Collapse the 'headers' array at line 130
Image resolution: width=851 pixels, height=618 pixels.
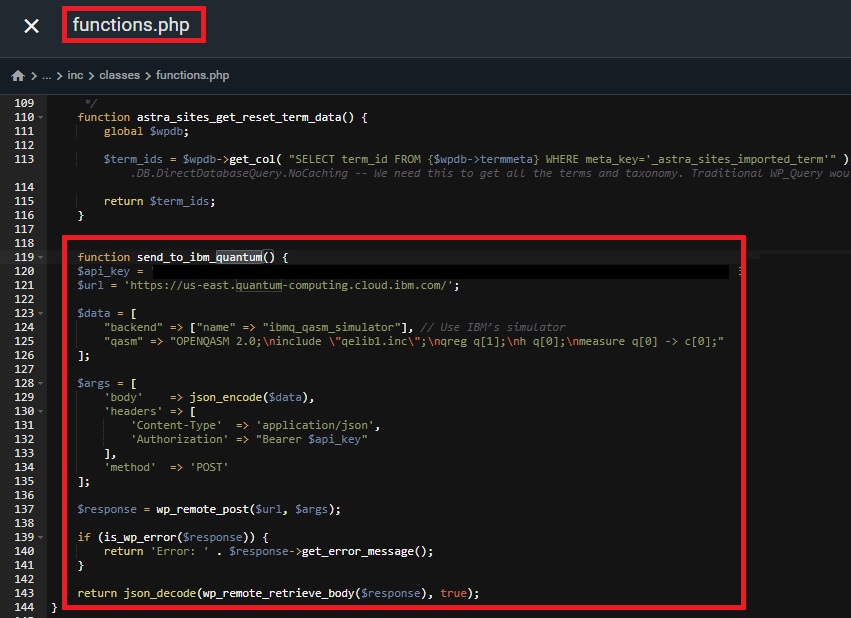tap(40, 411)
